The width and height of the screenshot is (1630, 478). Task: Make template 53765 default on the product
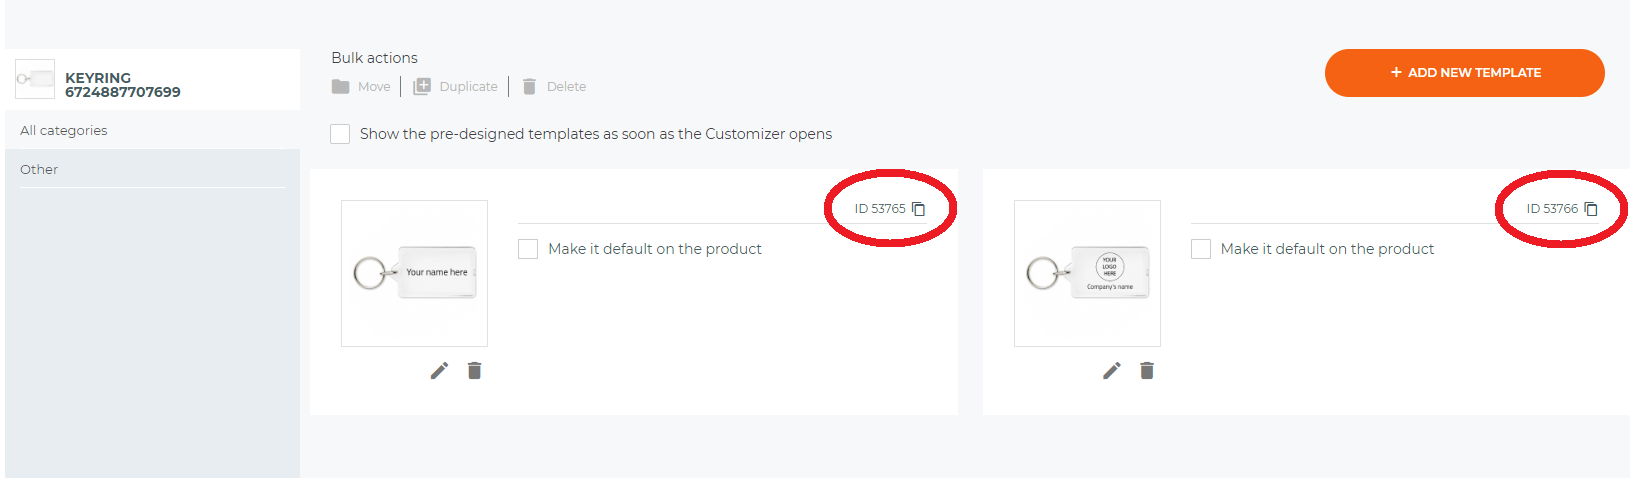click(x=528, y=249)
